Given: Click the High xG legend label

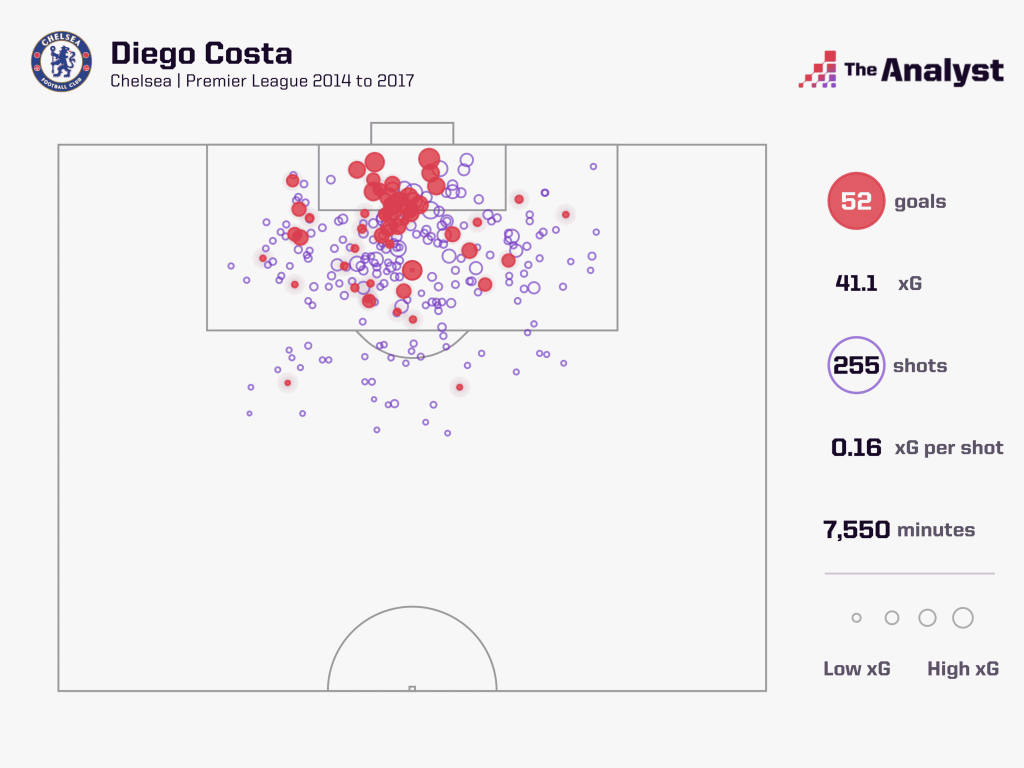Looking at the screenshot, I should click(x=963, y=669).
